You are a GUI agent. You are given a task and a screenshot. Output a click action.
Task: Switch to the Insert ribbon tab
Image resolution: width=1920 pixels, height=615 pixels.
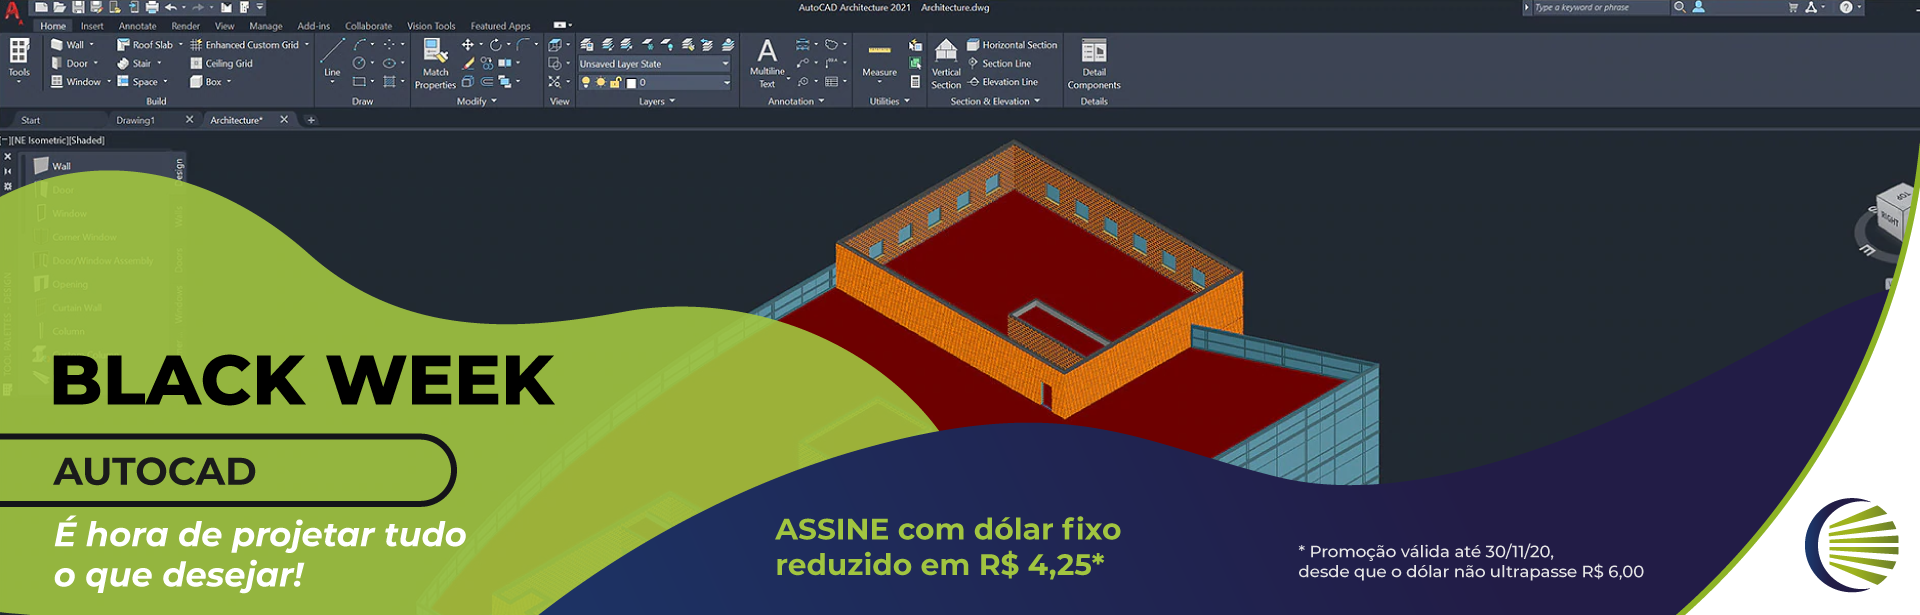[x=92, y=26]
